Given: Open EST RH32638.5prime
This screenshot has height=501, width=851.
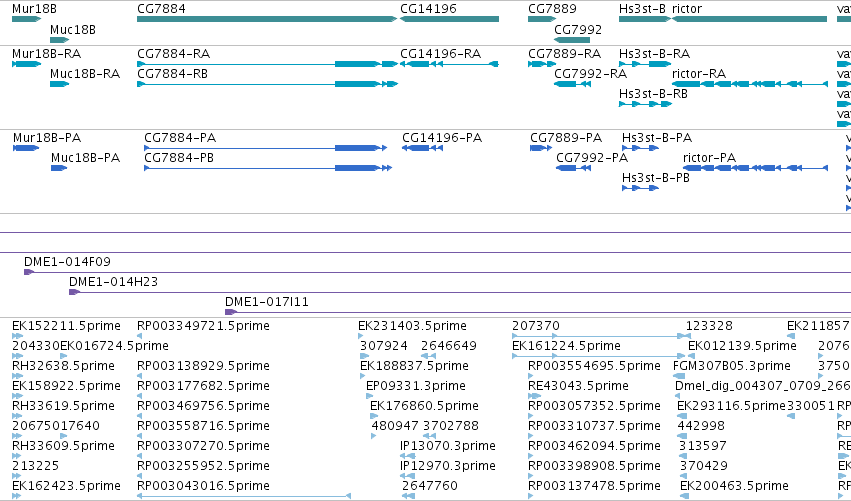Looking at the screenshot, I should click(63, 366).
